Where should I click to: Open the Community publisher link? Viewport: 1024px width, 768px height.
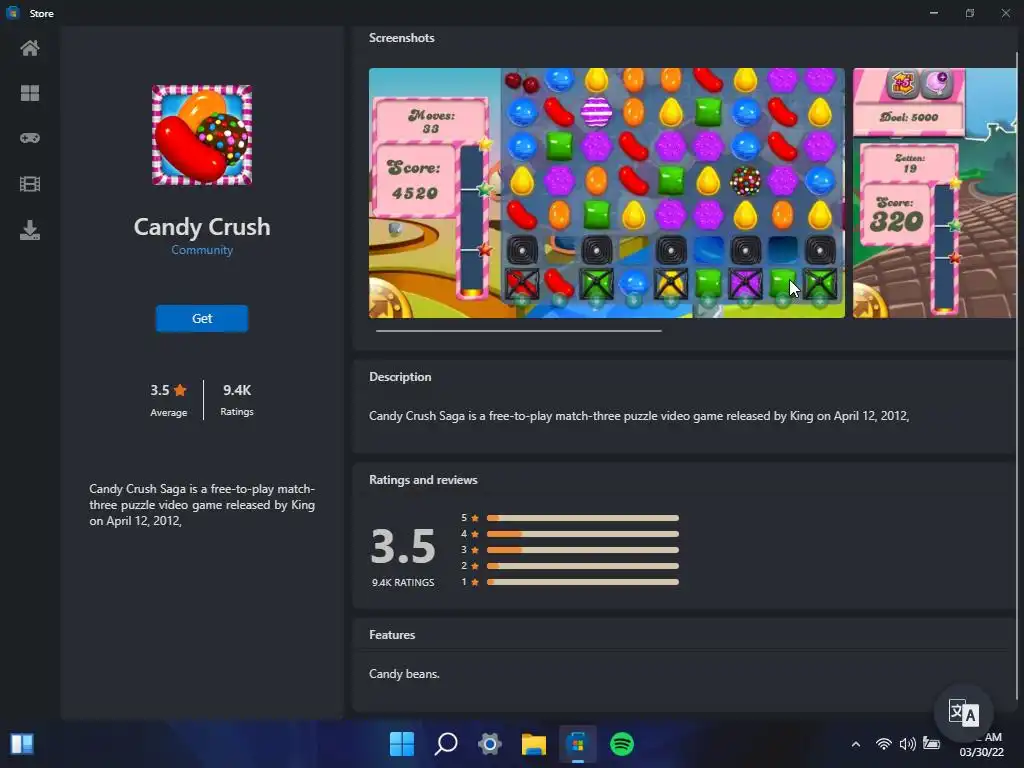[202, 249]
